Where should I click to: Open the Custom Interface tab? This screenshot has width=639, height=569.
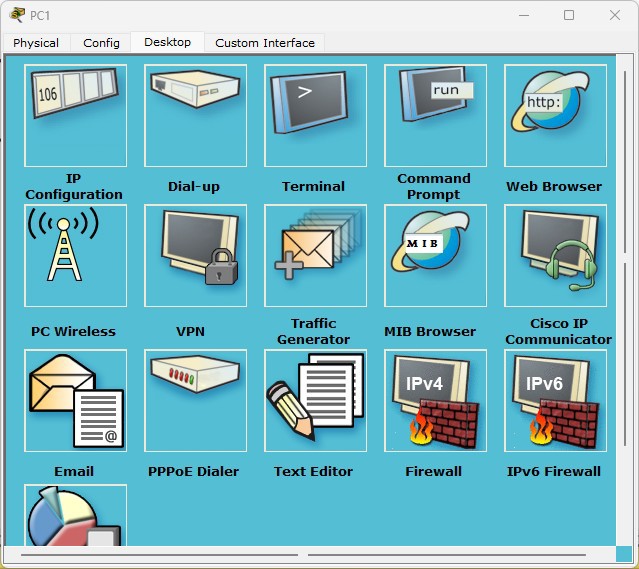265,43
